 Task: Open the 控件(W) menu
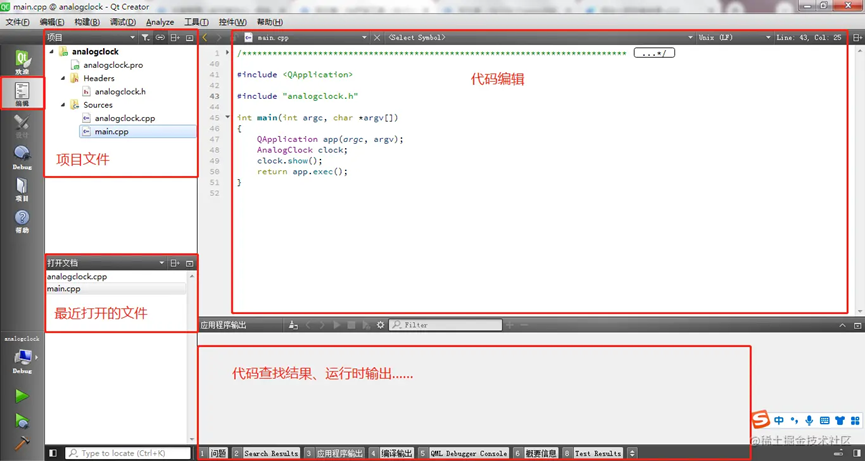point(232,22)
